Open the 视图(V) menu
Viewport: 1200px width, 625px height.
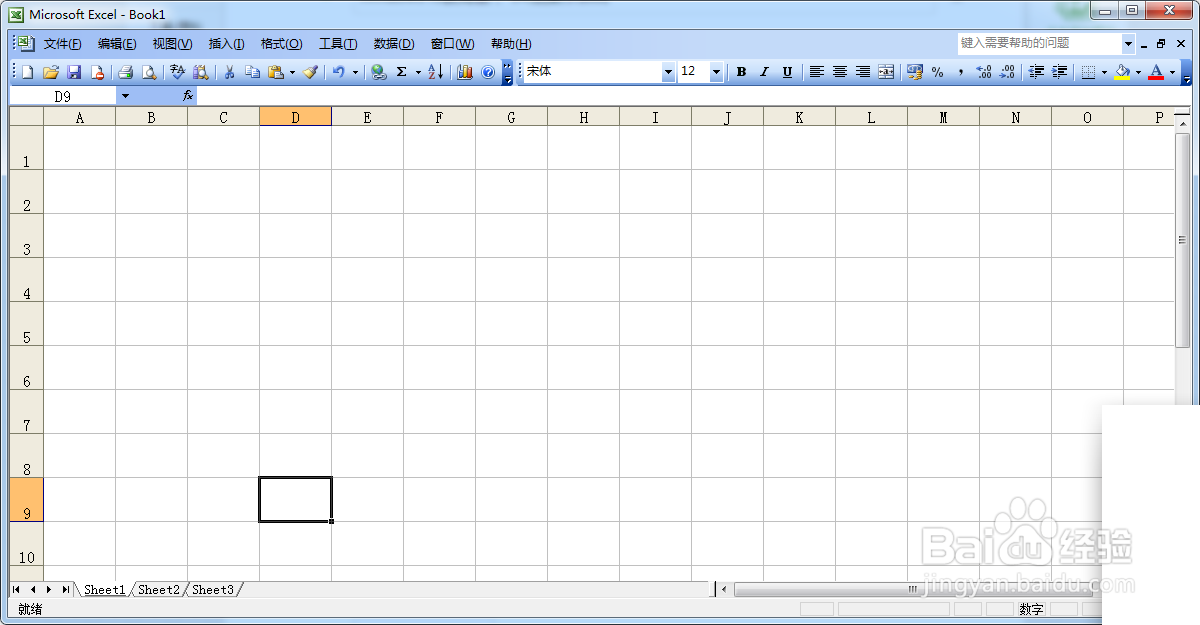tap(172, 44)
